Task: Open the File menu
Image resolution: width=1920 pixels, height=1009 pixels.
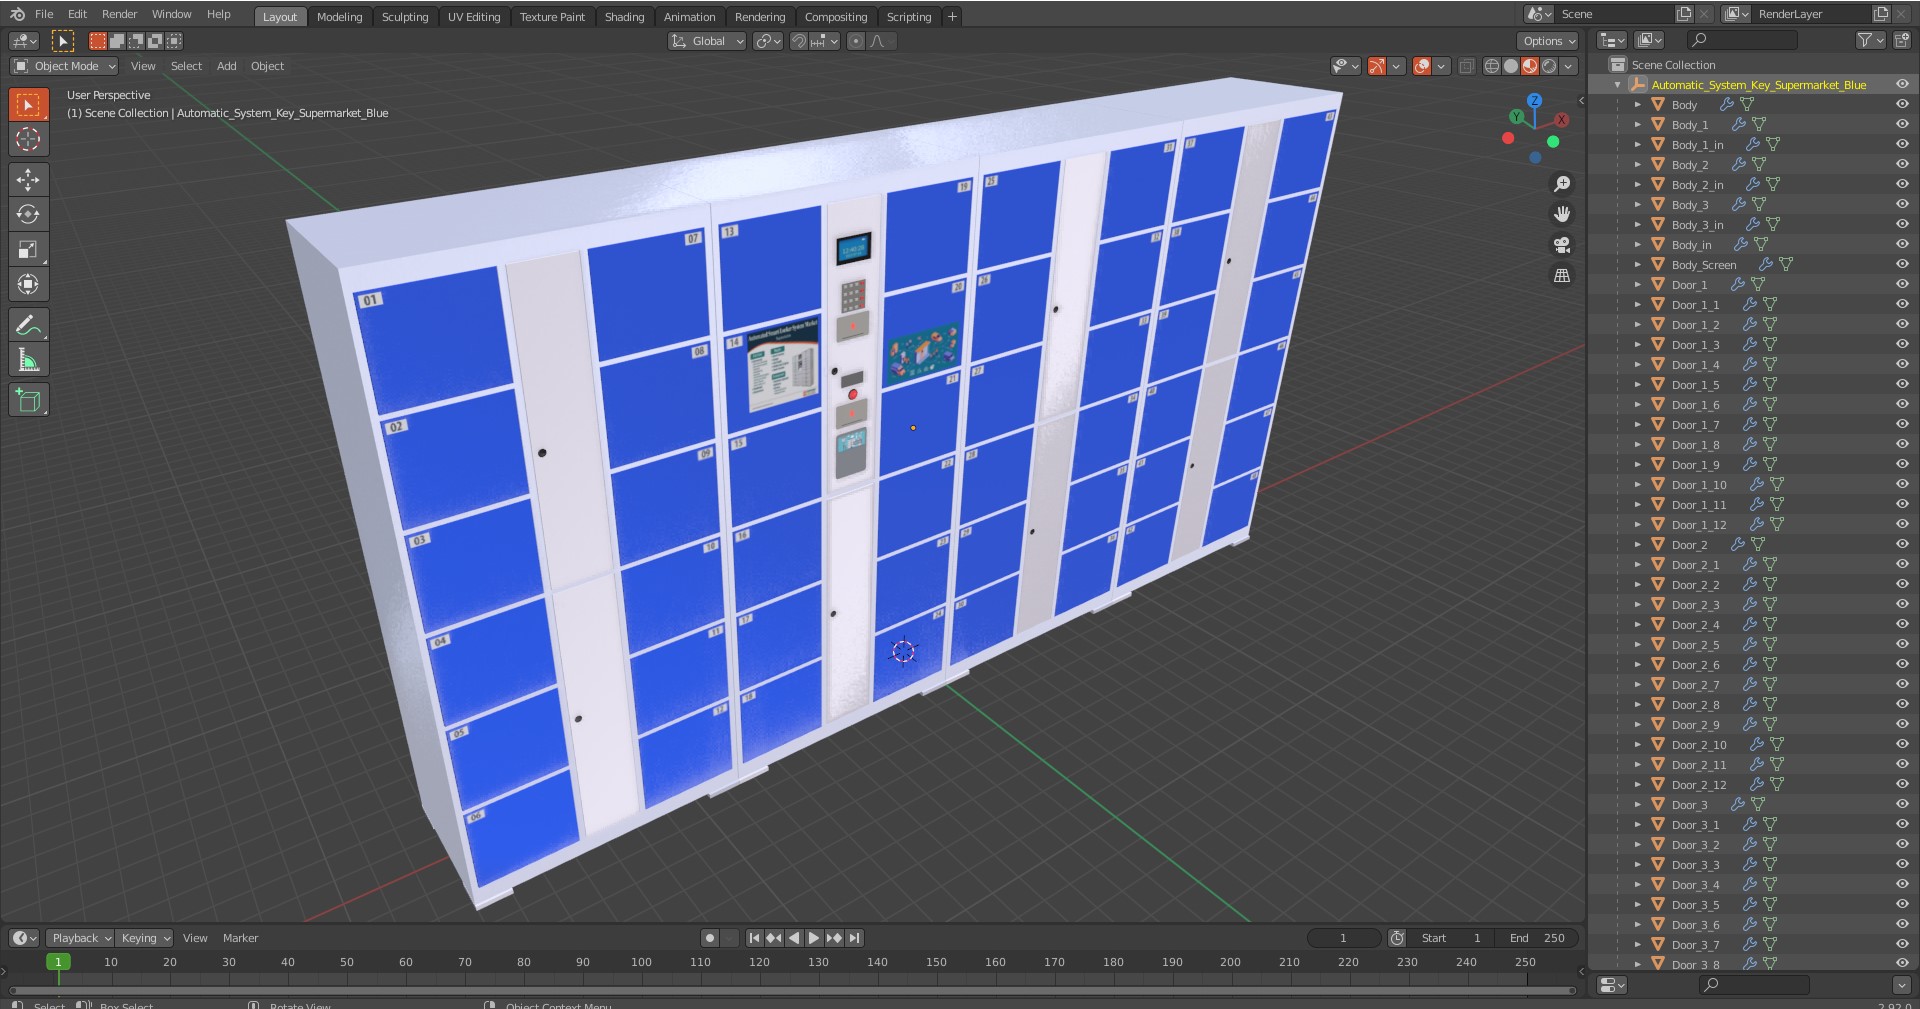Action: point(44,14)
